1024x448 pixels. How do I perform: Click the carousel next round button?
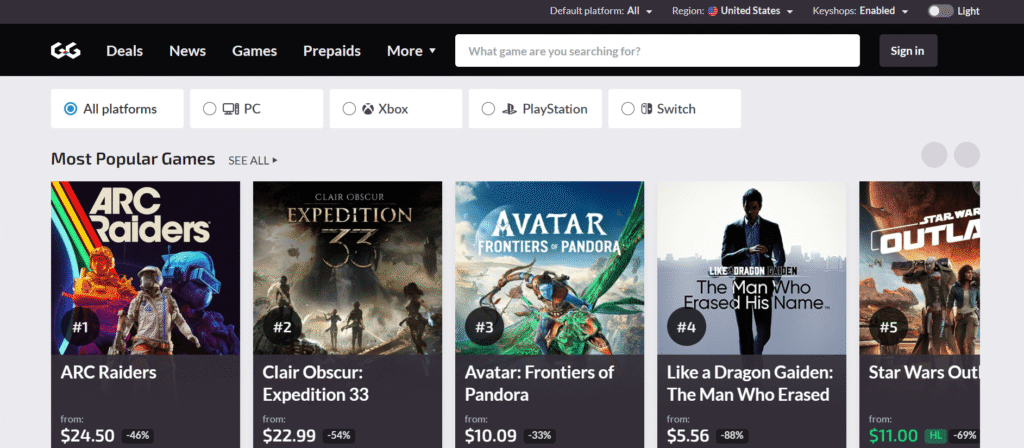pyautogui.click(x=967, y=155)
